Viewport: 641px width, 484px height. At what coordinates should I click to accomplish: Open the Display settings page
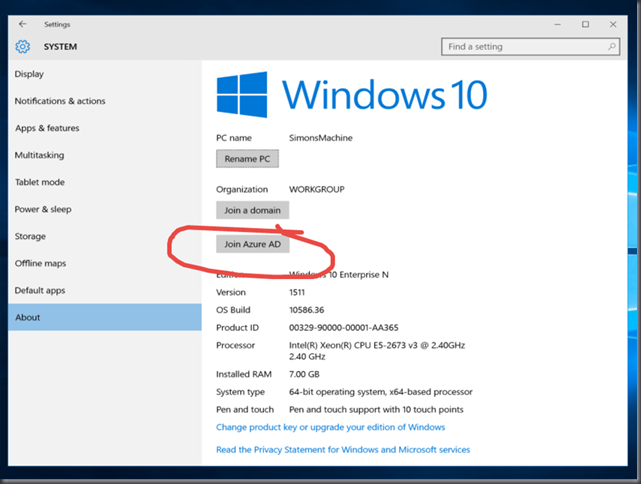pos(105,74)
